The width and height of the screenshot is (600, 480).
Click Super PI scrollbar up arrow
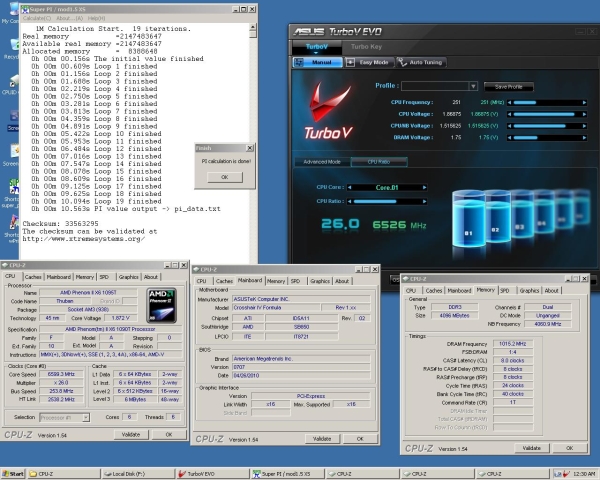click(x=253, y=27)
